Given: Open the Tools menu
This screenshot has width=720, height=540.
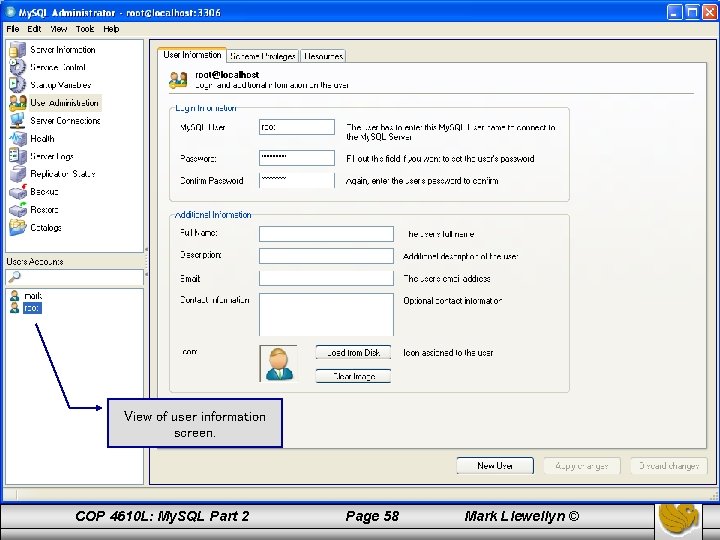Looking at the screenshot, I should (85, 29).
